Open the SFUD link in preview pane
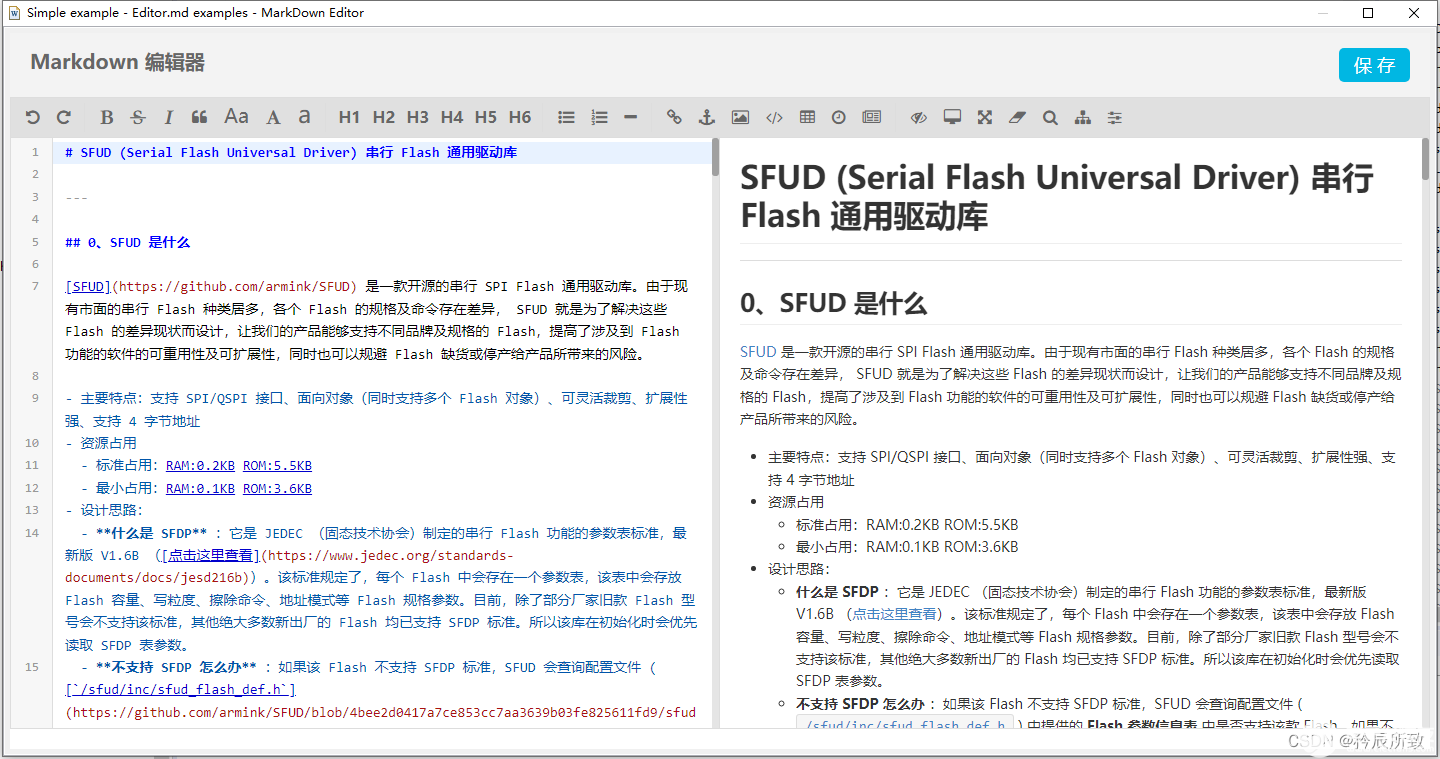The height and width of the screenshot is (759, 1440). tap(758, 351)
